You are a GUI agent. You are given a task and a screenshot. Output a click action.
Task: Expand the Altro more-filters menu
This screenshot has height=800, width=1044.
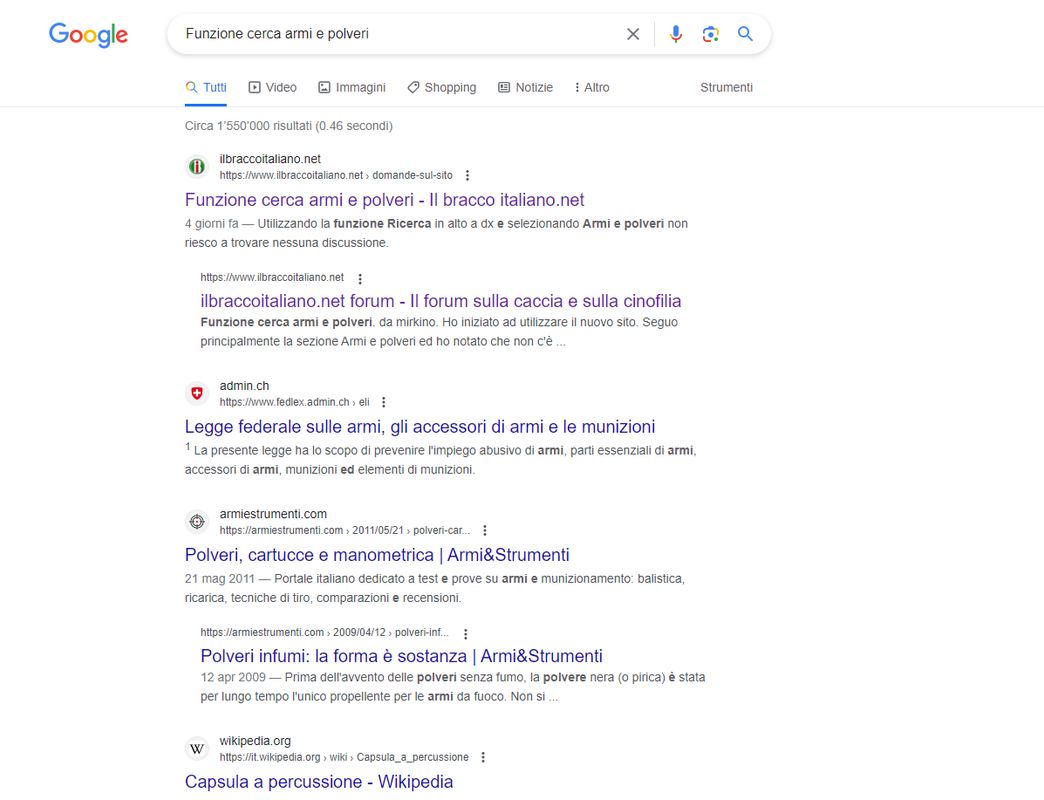(x=592, y=87)
